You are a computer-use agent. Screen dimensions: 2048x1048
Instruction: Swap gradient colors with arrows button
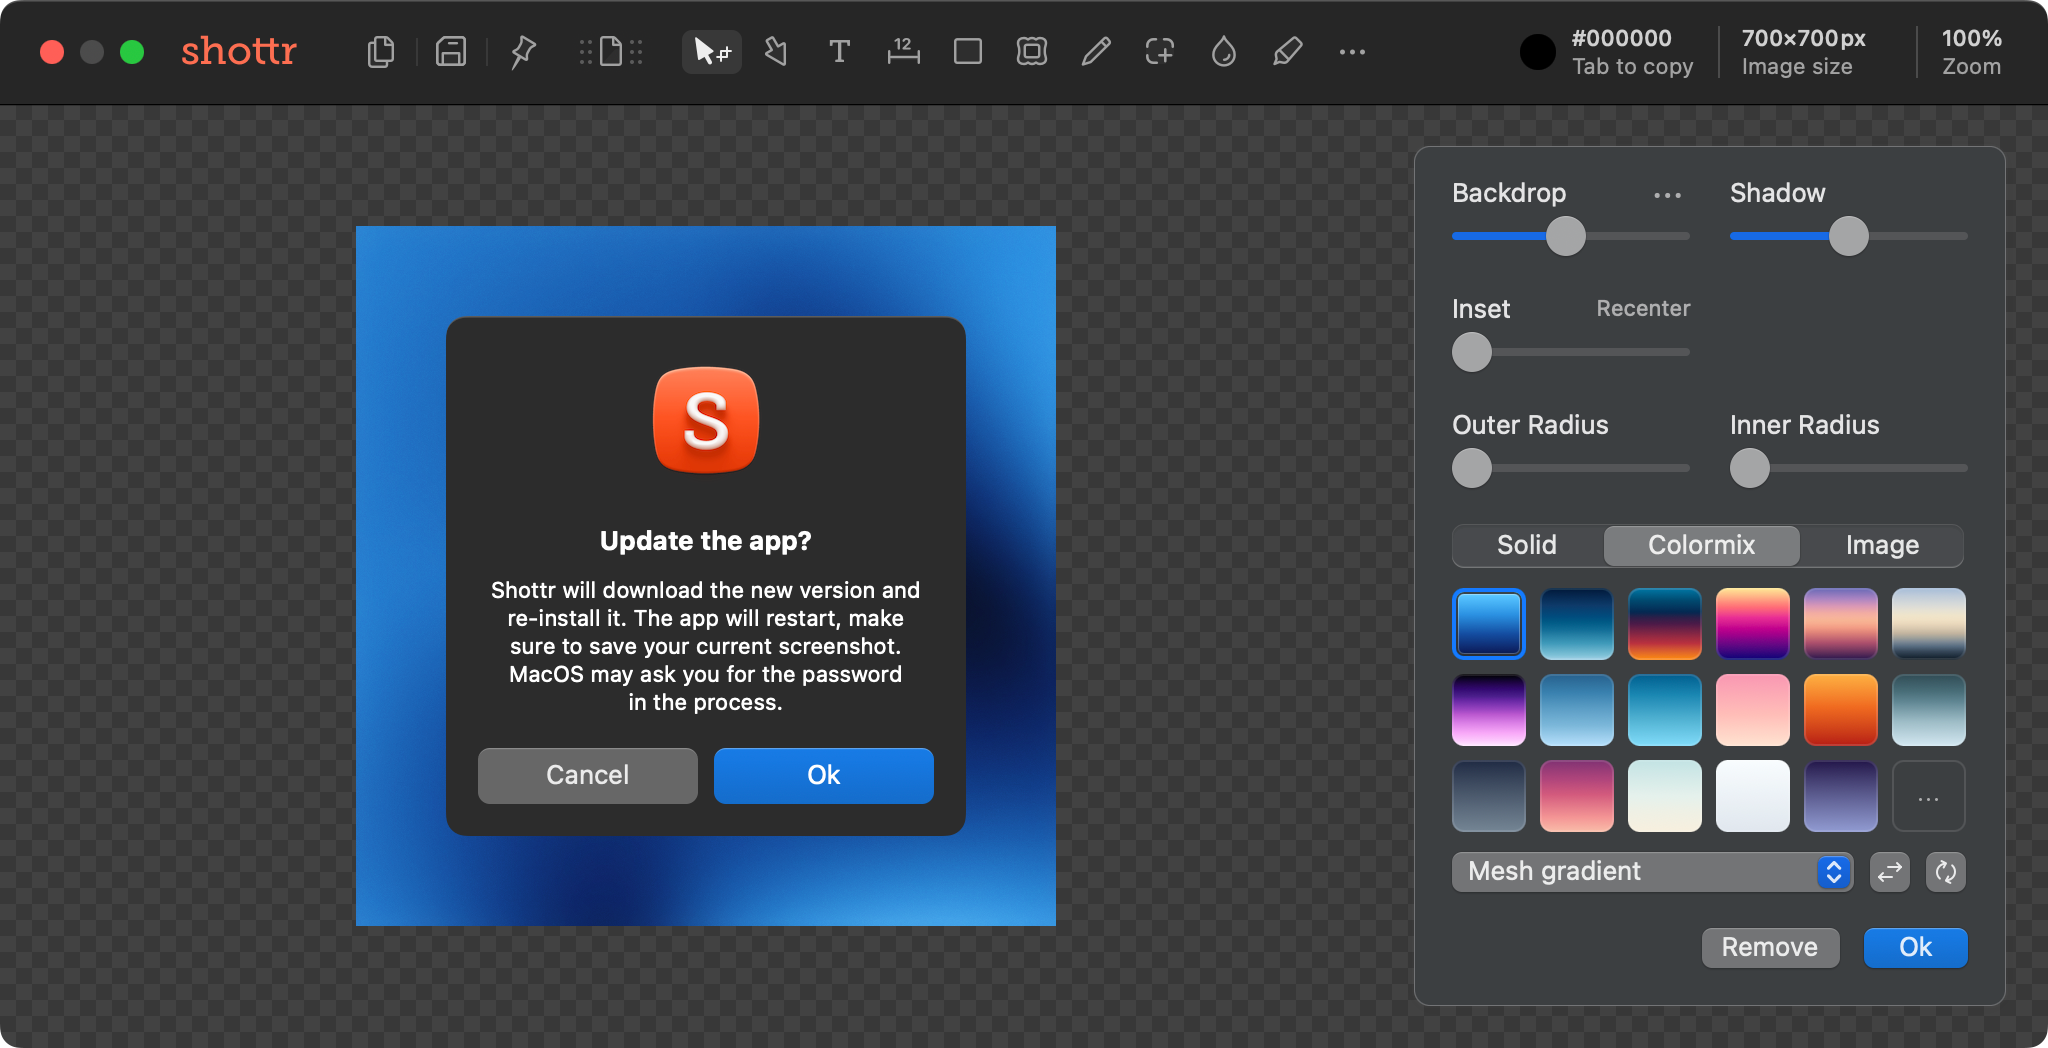click(x=1889, y=872)
